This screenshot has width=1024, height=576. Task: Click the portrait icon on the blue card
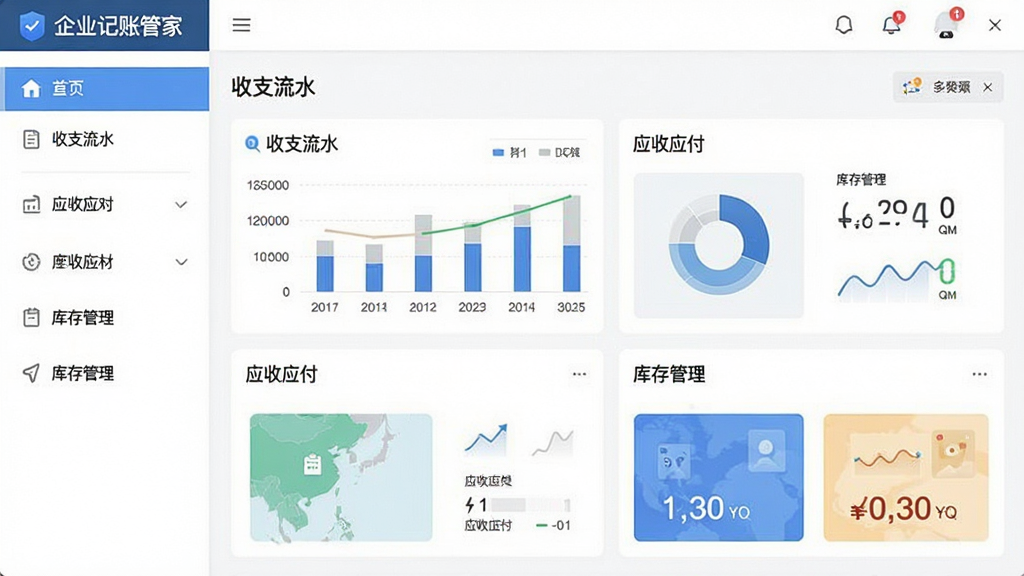(x=766, y=451)
